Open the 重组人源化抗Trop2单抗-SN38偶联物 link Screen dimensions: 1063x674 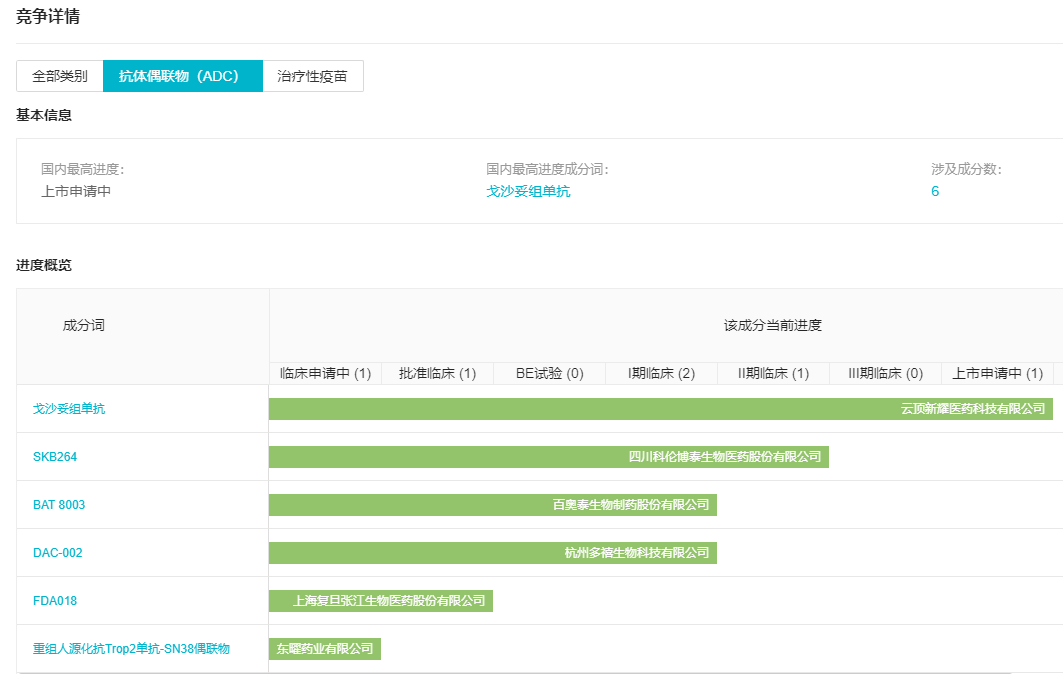click(132, 649)
